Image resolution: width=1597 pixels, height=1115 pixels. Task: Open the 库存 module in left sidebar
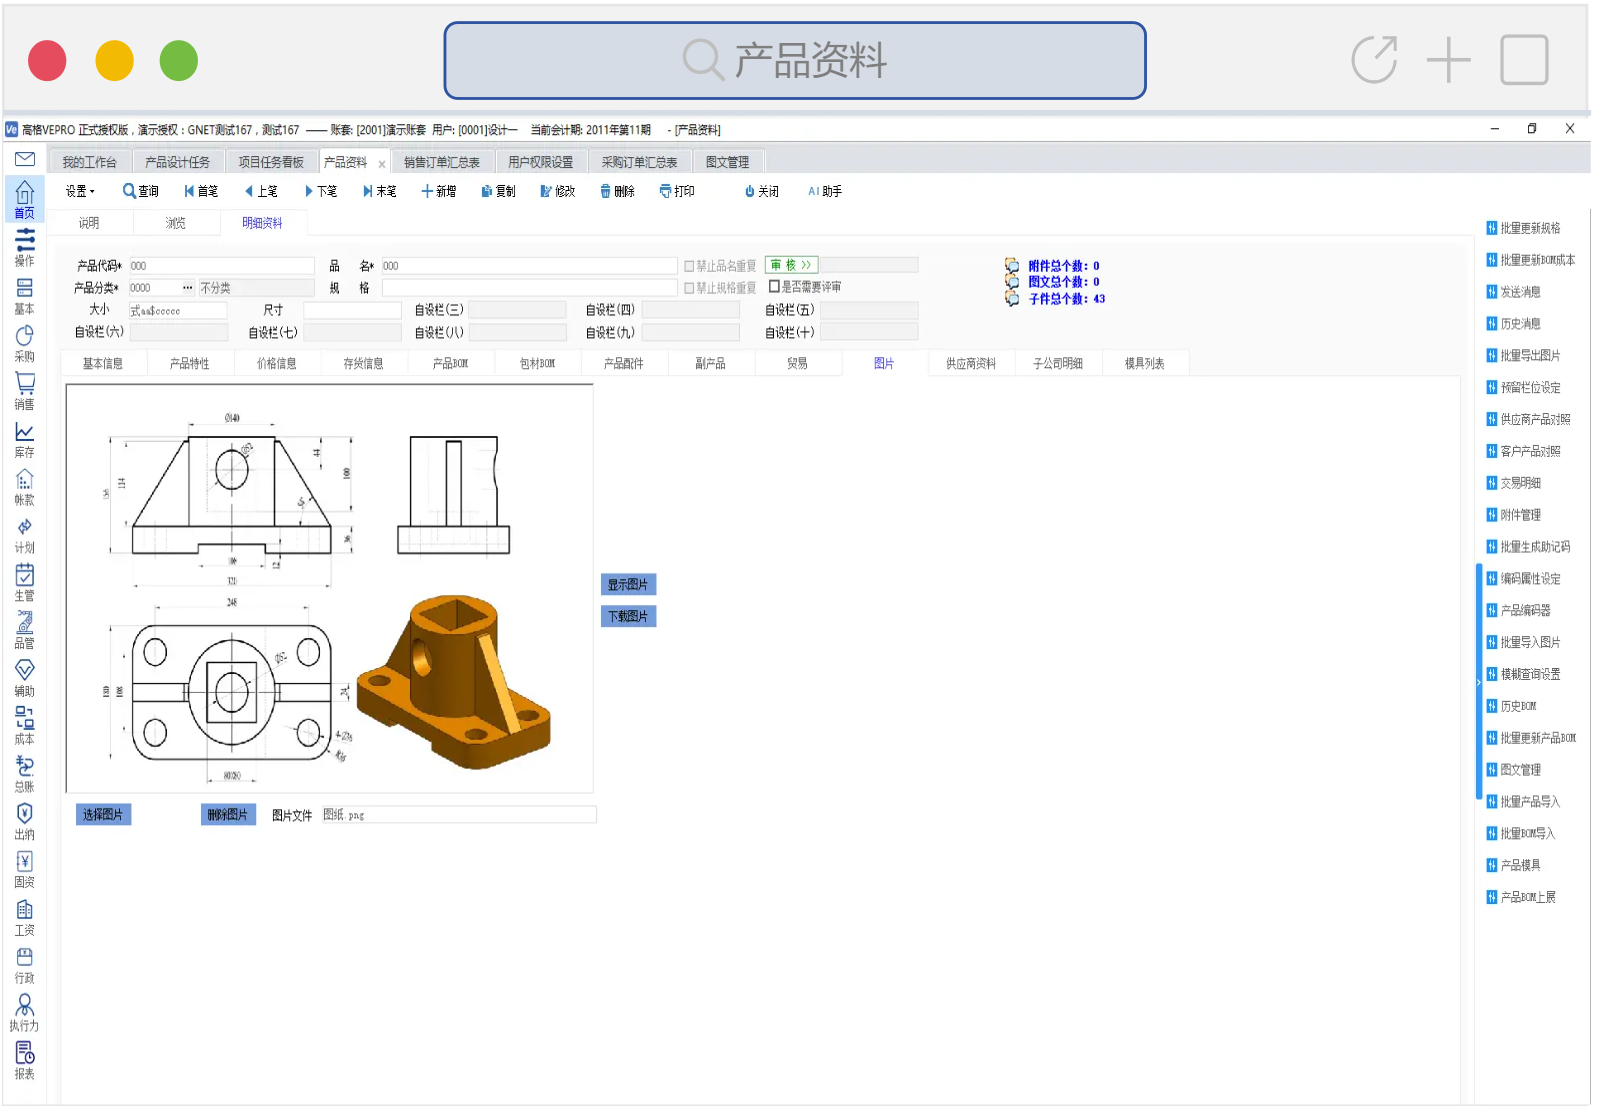tap(24, 438)
